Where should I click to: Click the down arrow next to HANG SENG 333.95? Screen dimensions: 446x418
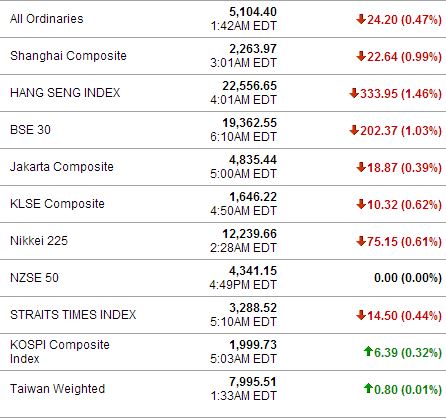tap(354, 93)
